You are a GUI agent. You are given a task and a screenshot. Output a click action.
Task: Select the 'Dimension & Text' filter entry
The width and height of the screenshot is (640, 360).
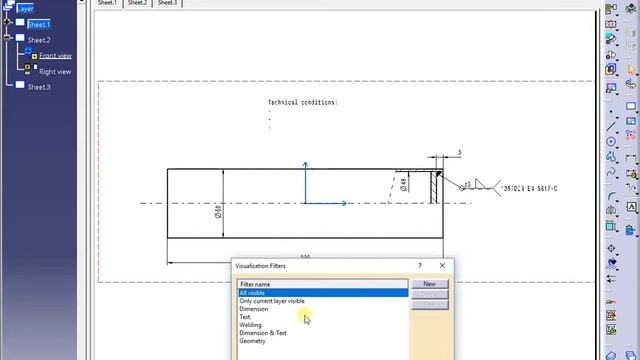(323, 333)
